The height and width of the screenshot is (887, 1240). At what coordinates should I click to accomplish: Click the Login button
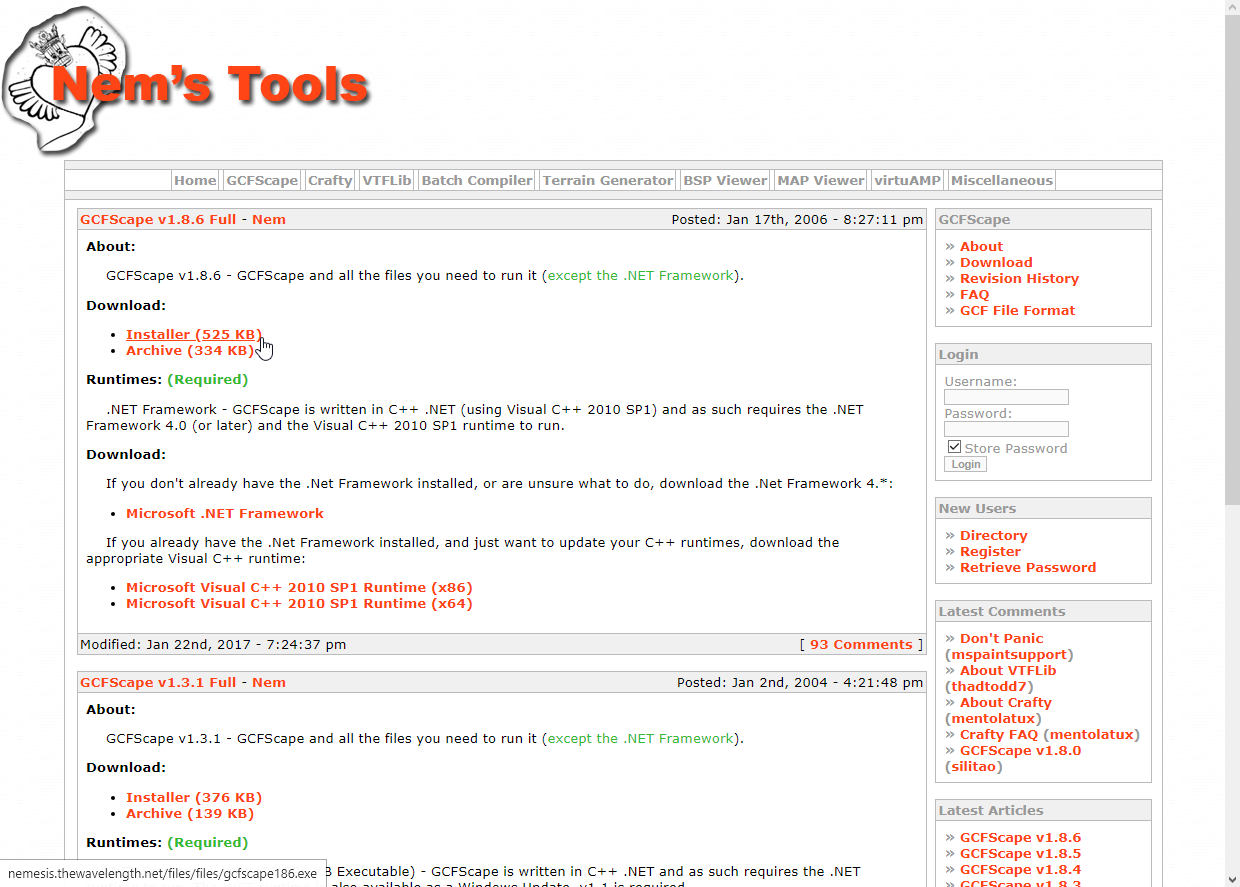[x=966, y=464]
